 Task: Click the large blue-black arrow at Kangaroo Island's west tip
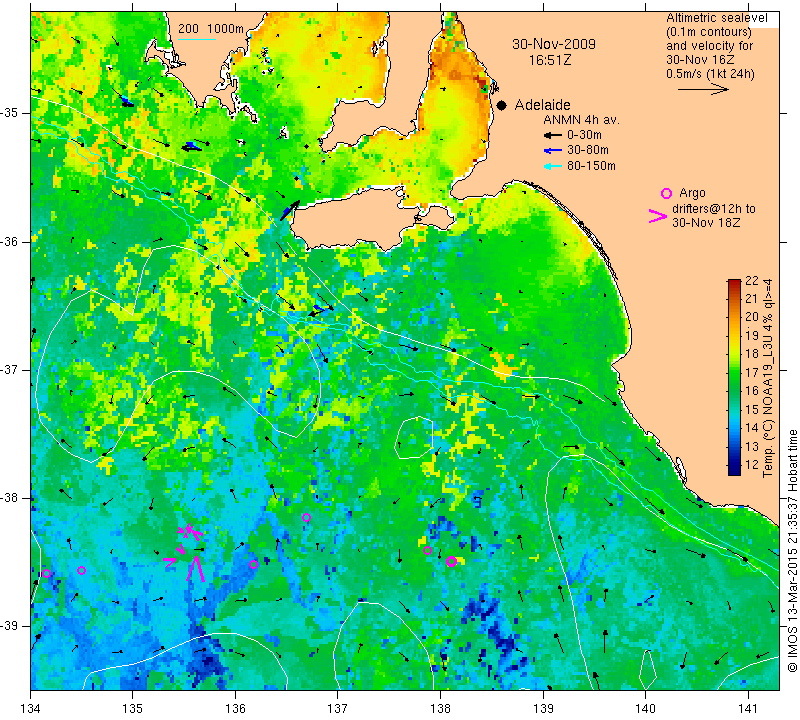coord(289,210)
